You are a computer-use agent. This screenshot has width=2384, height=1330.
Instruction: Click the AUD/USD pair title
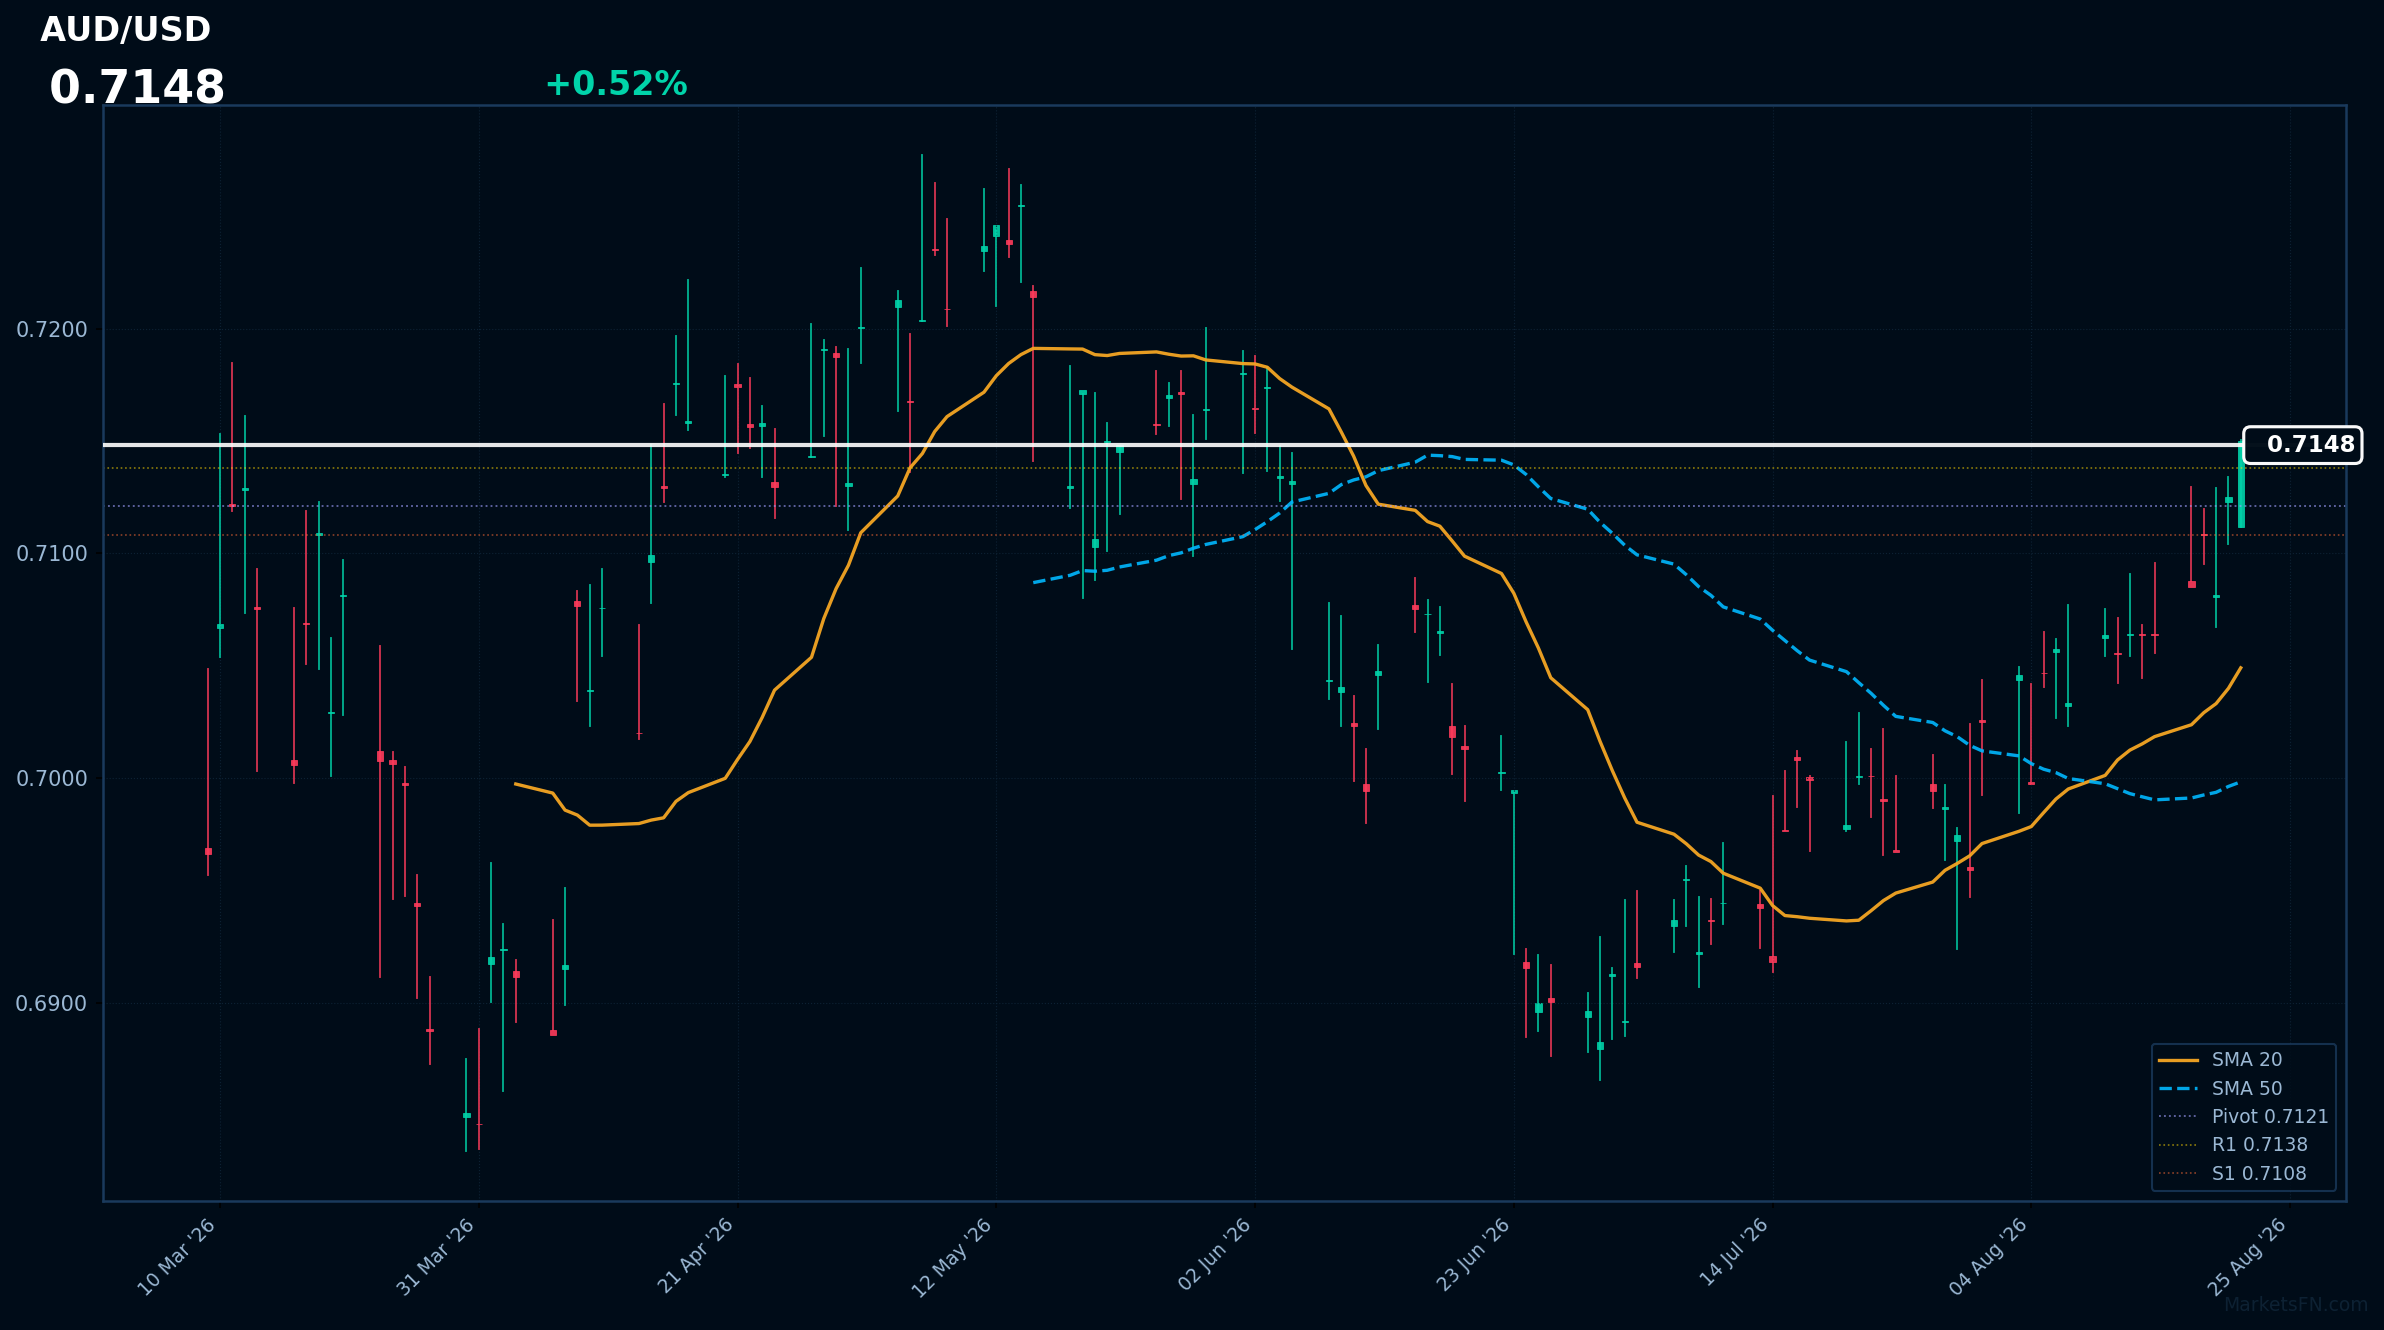tap(126, 30)
